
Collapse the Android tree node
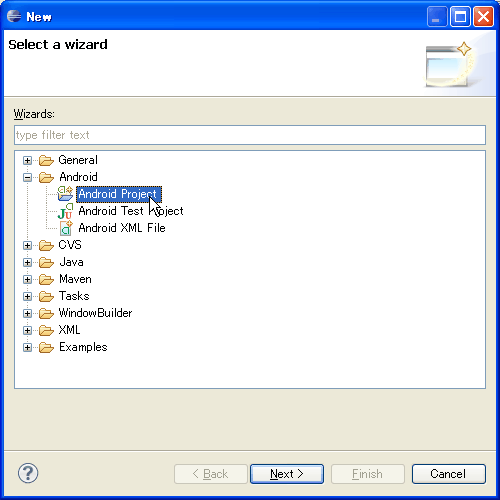point(28,177)
